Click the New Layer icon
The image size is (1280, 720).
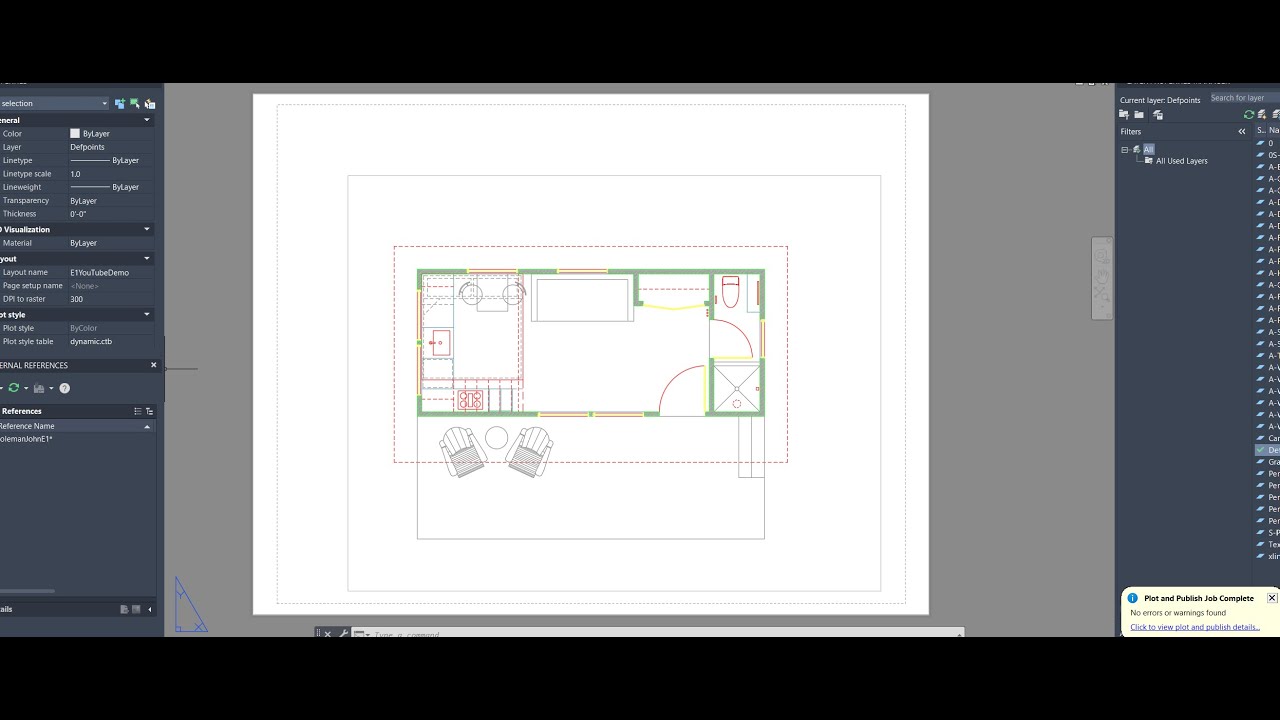tap(1262, 115)
